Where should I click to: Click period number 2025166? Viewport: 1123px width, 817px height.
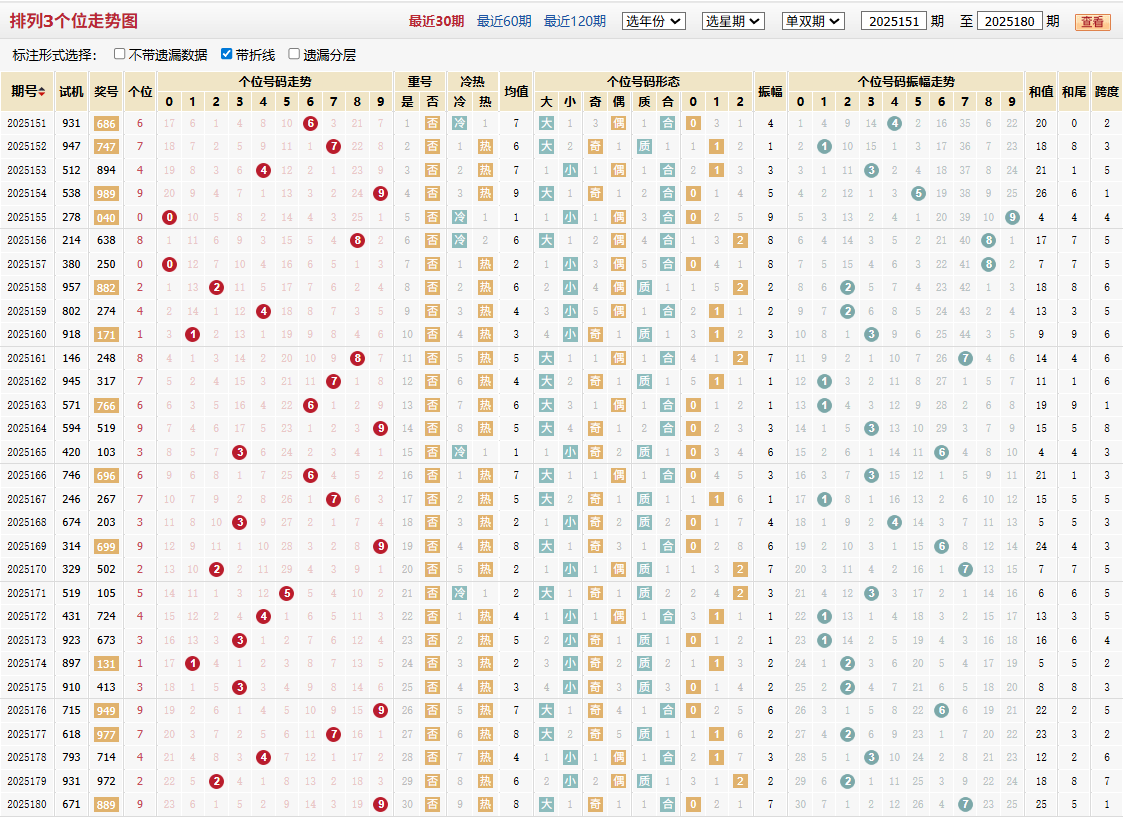click(27, 475)
